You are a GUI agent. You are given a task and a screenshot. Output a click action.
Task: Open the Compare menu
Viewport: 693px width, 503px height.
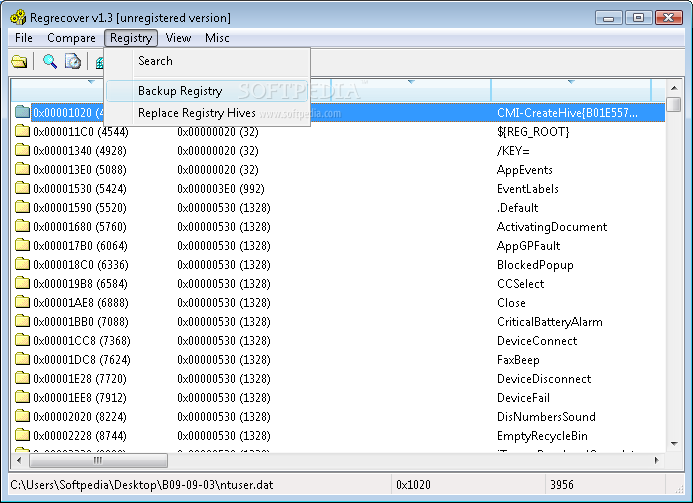pyautogui.click(x=71, y=38)
